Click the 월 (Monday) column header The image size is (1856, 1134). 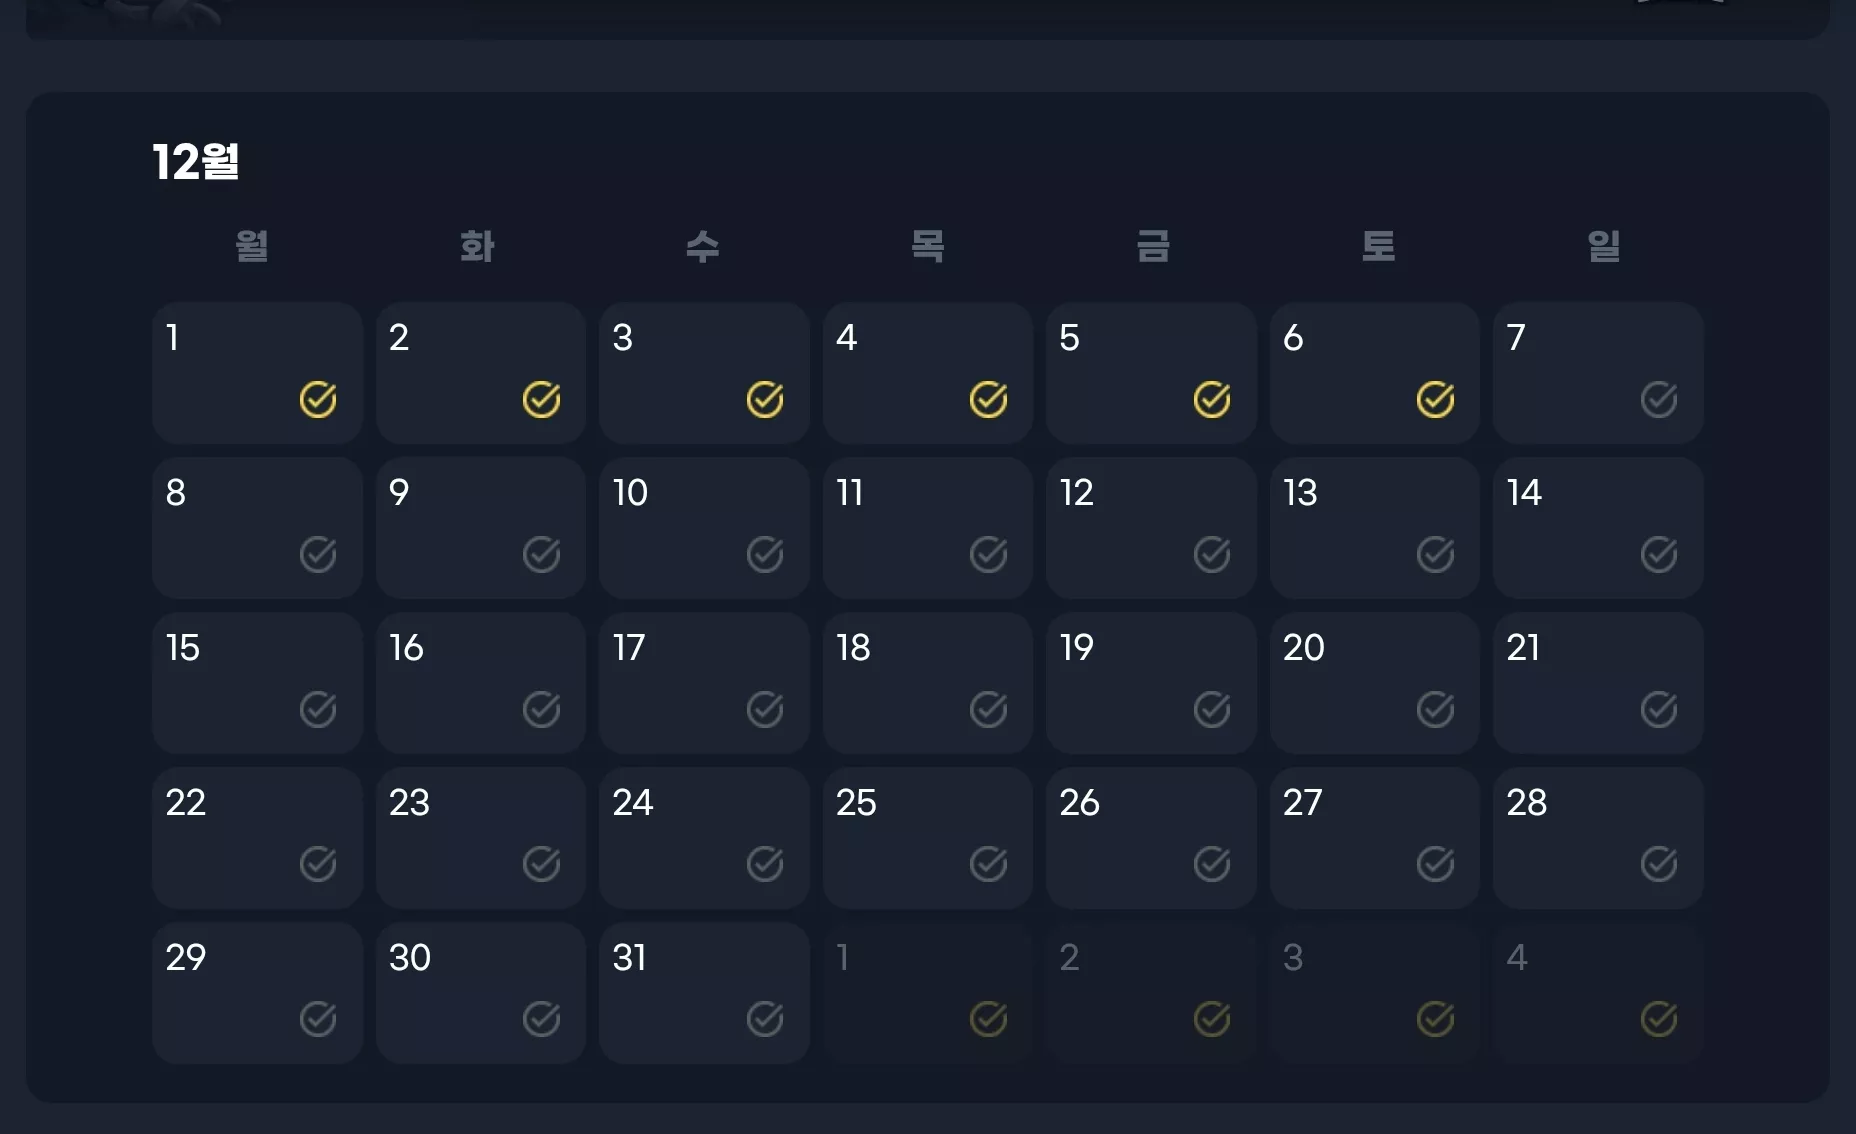252,246
